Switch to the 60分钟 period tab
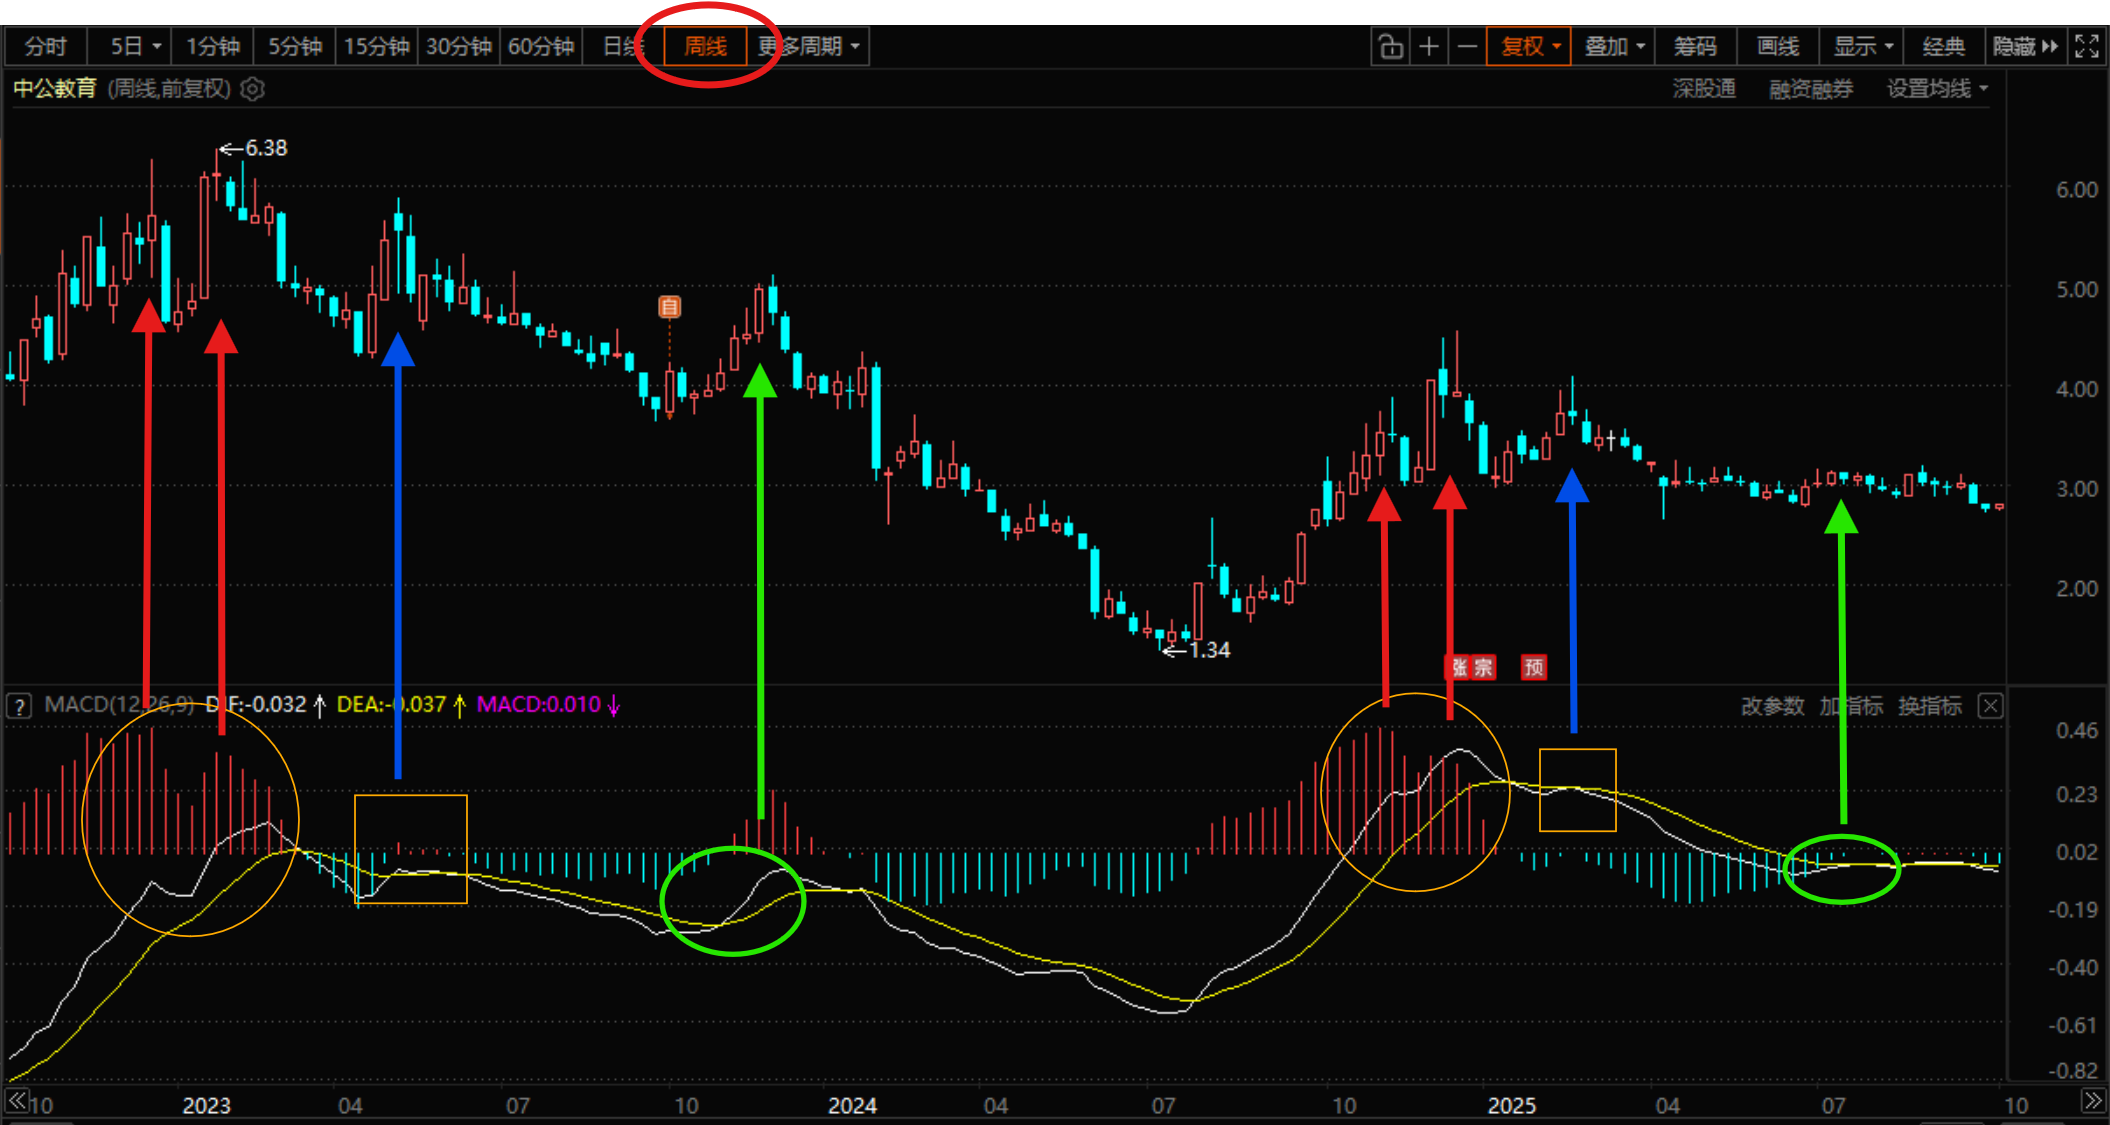The image size is (2110, 1125). coord(541,47)
